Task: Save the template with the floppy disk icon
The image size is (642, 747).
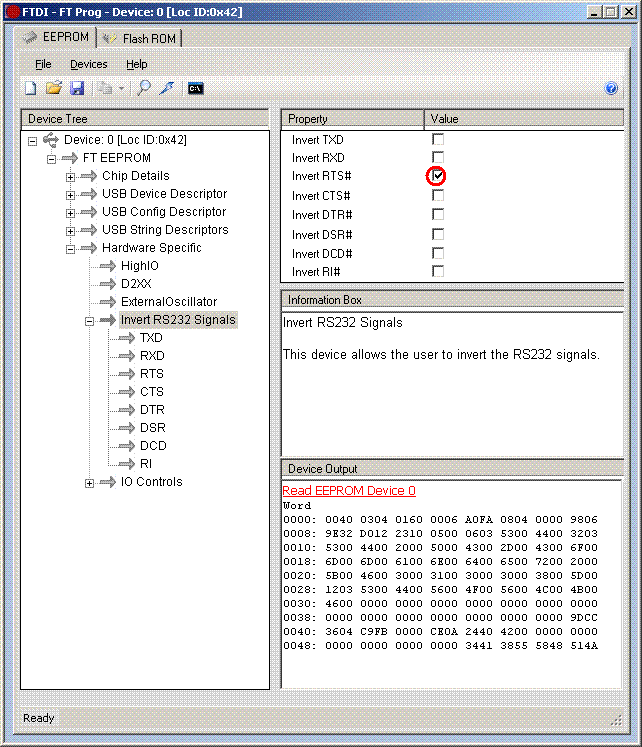Action: tap(77, 89)
